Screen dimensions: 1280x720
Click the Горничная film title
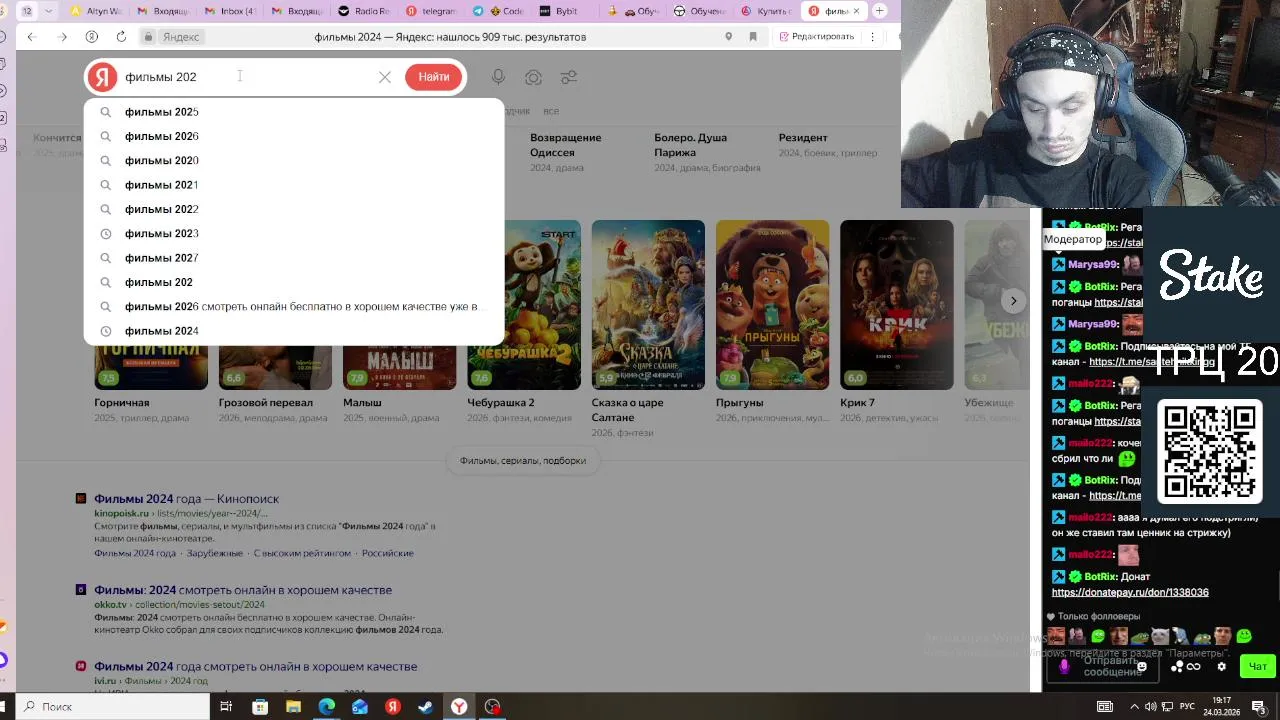[x=122, y=403]
